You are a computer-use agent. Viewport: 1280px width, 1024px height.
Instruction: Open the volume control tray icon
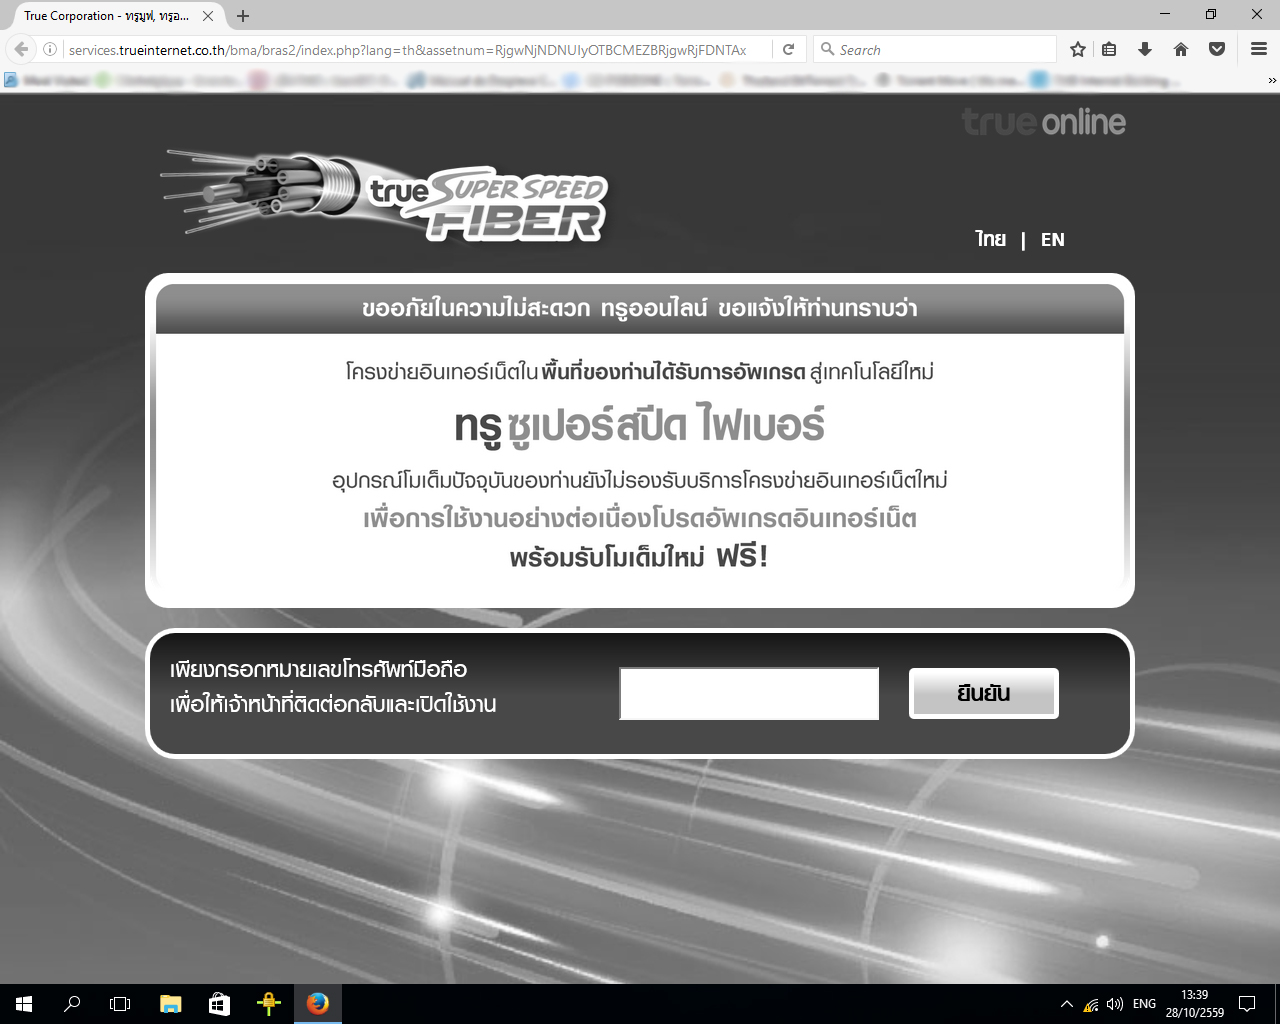(1115, 1004)
